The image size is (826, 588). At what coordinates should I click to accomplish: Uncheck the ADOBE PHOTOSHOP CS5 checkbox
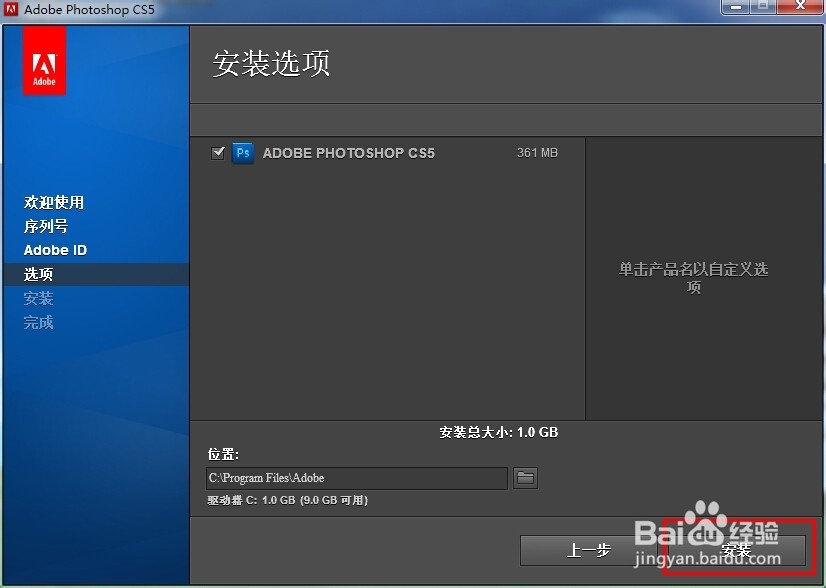pos(218,152)
